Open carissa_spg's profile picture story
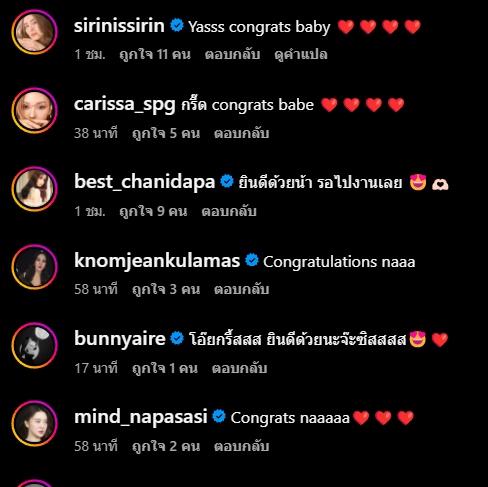 [x=34, y=111]
